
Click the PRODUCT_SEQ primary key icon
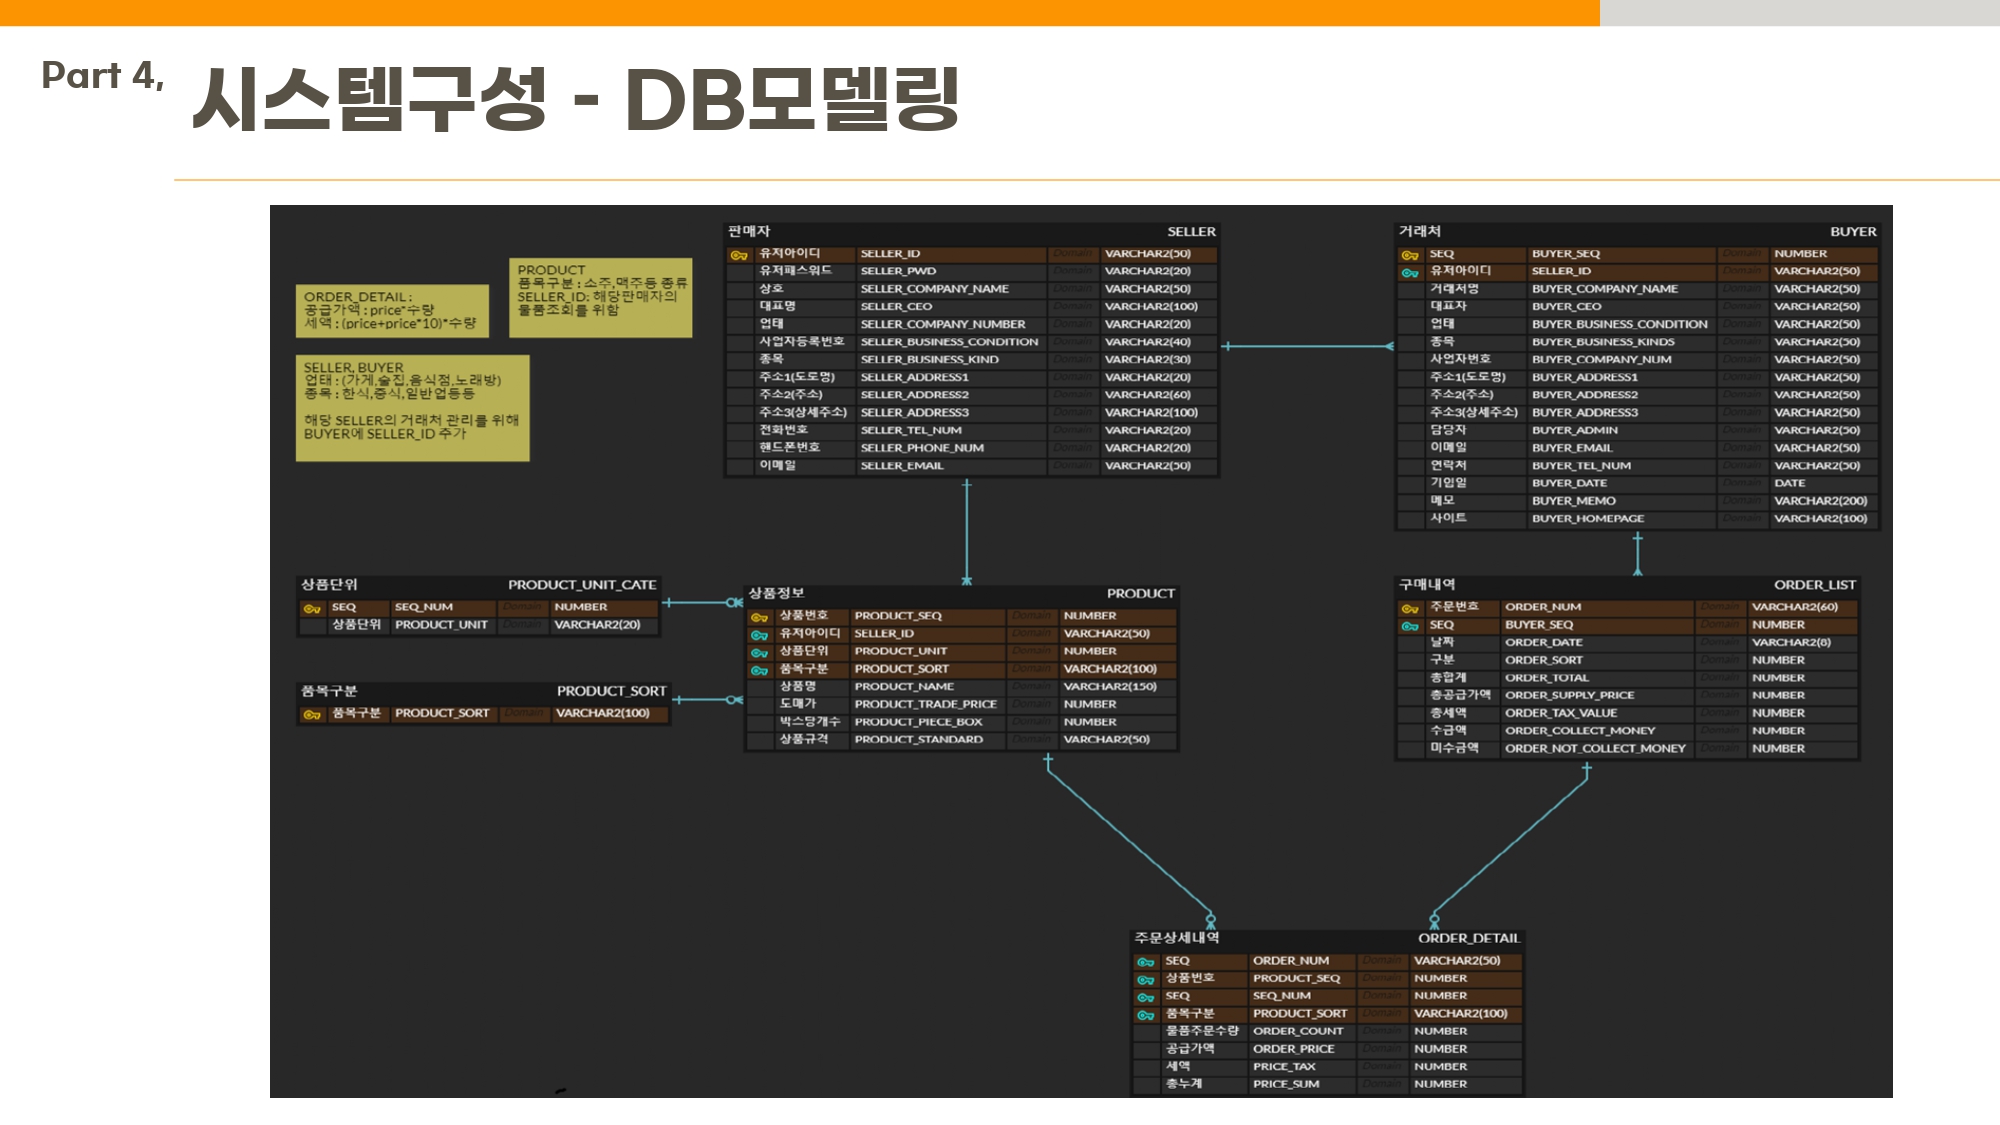(760, 617)
